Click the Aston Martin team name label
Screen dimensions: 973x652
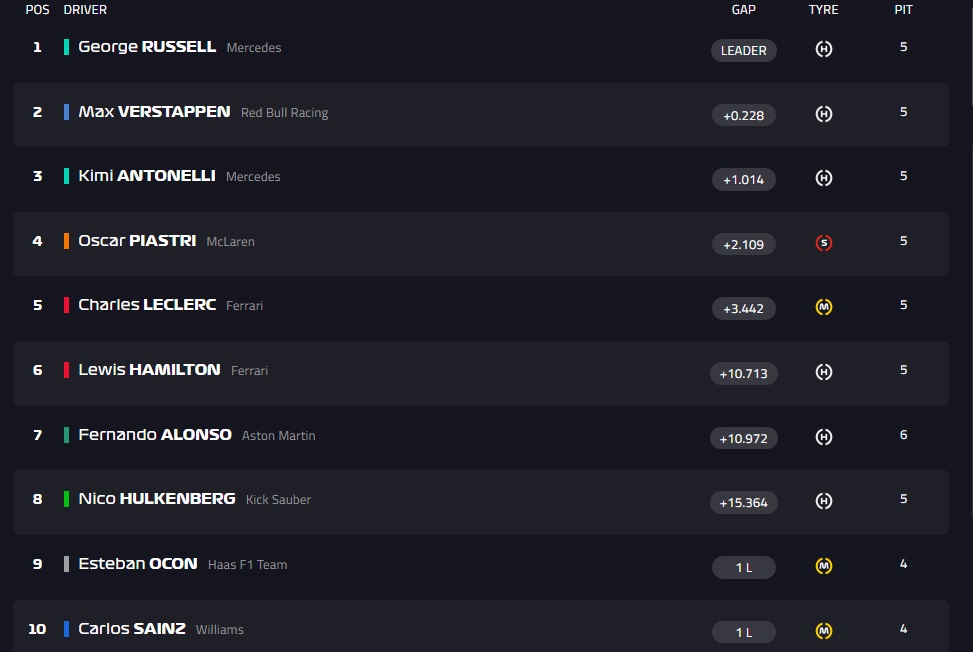coord(279,435)
